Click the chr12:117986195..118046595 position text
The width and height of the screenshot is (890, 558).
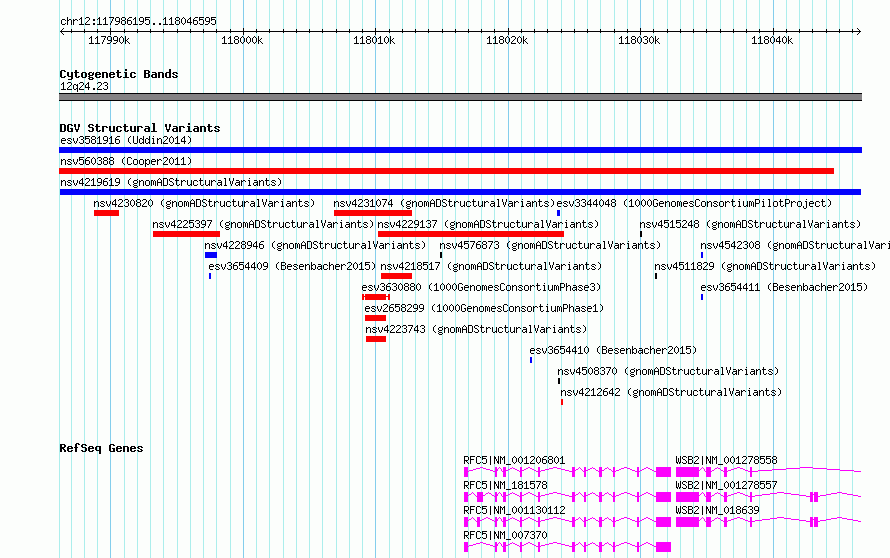tap(138, 21)
